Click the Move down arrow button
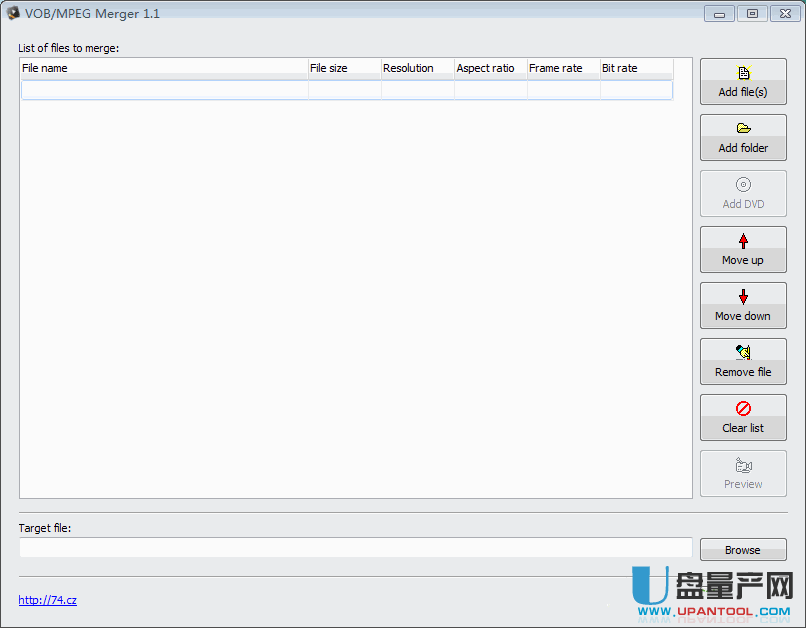This screenshot has width=806, height=628. [743, 305]
